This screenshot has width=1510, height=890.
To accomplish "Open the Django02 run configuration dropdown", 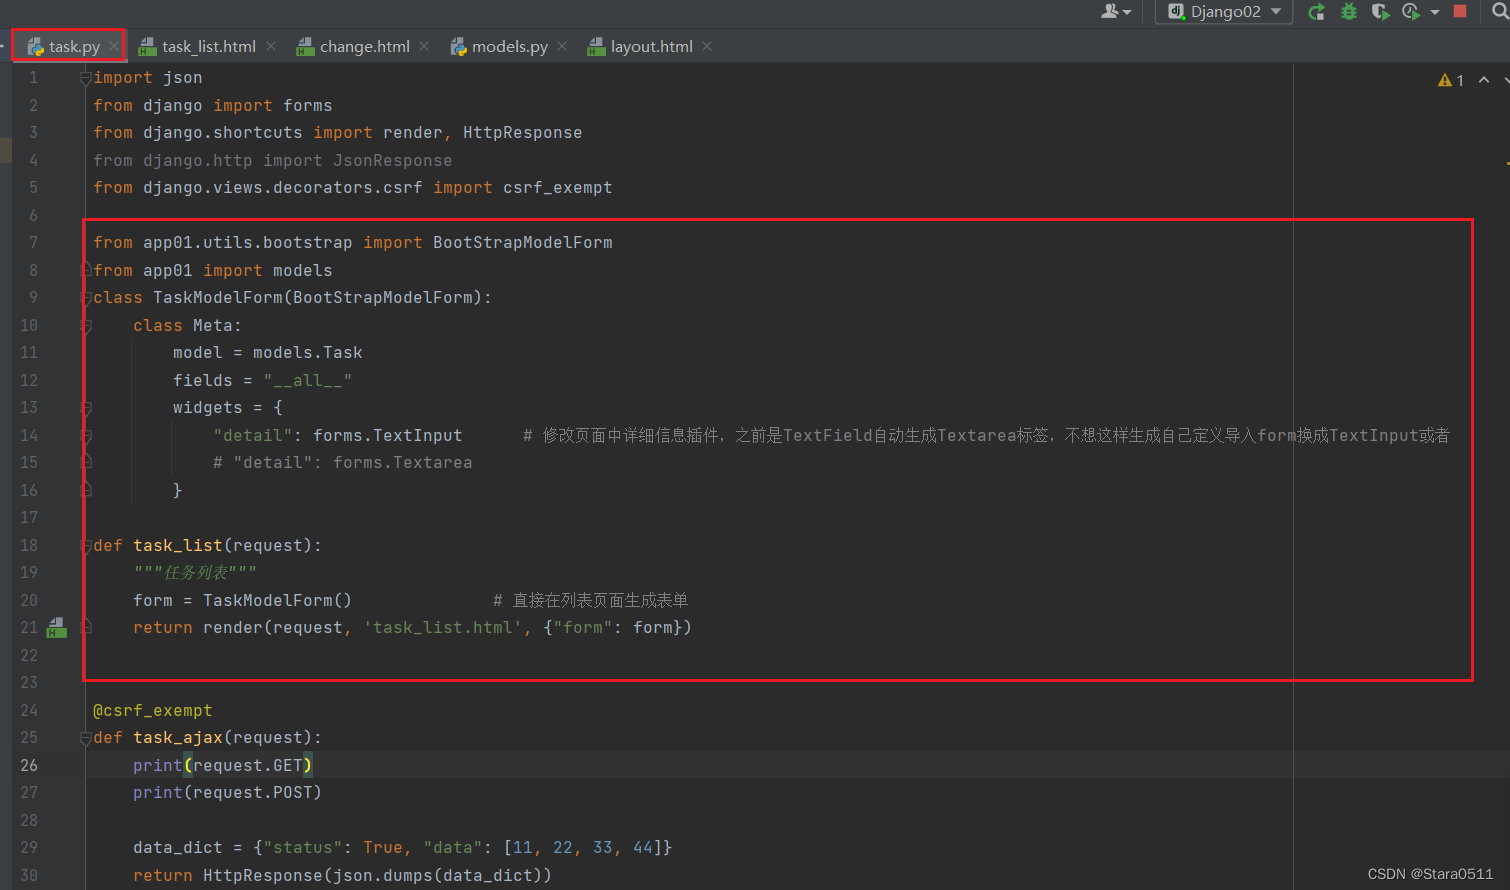I will pyautogui.click(x=1224, y=12).
